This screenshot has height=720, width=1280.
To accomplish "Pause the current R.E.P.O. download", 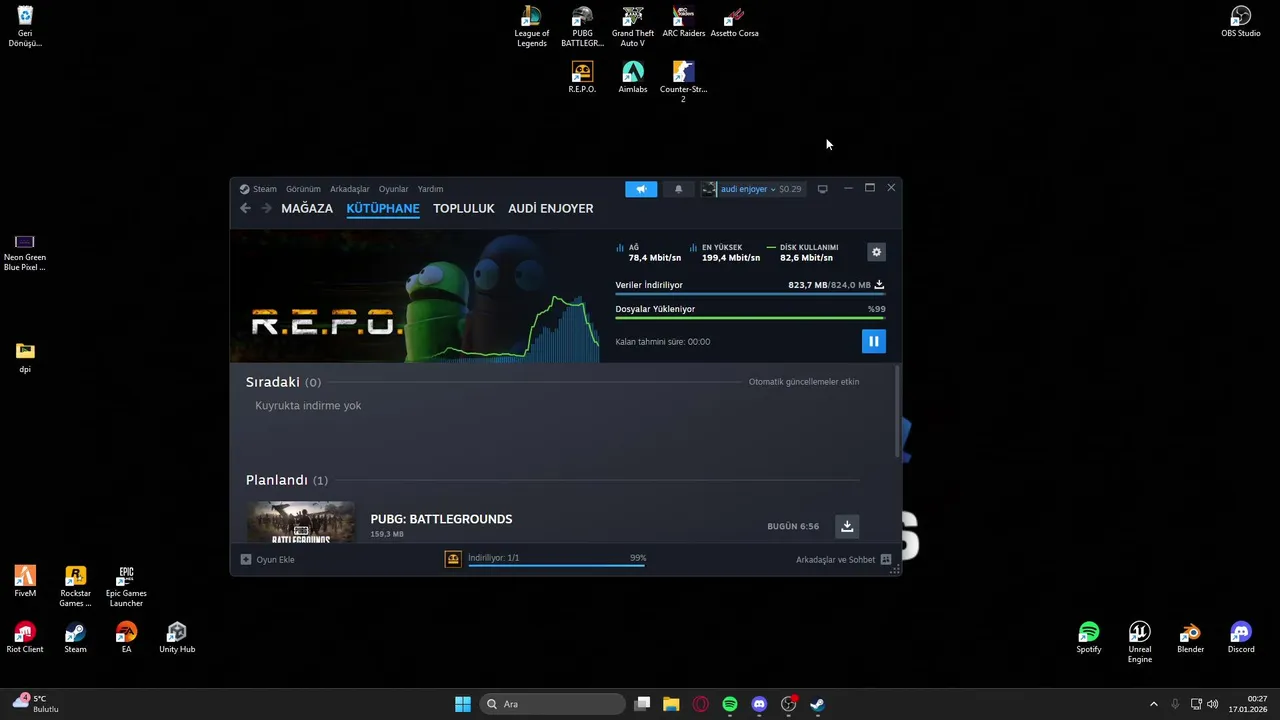I will (x=874, y=341).
